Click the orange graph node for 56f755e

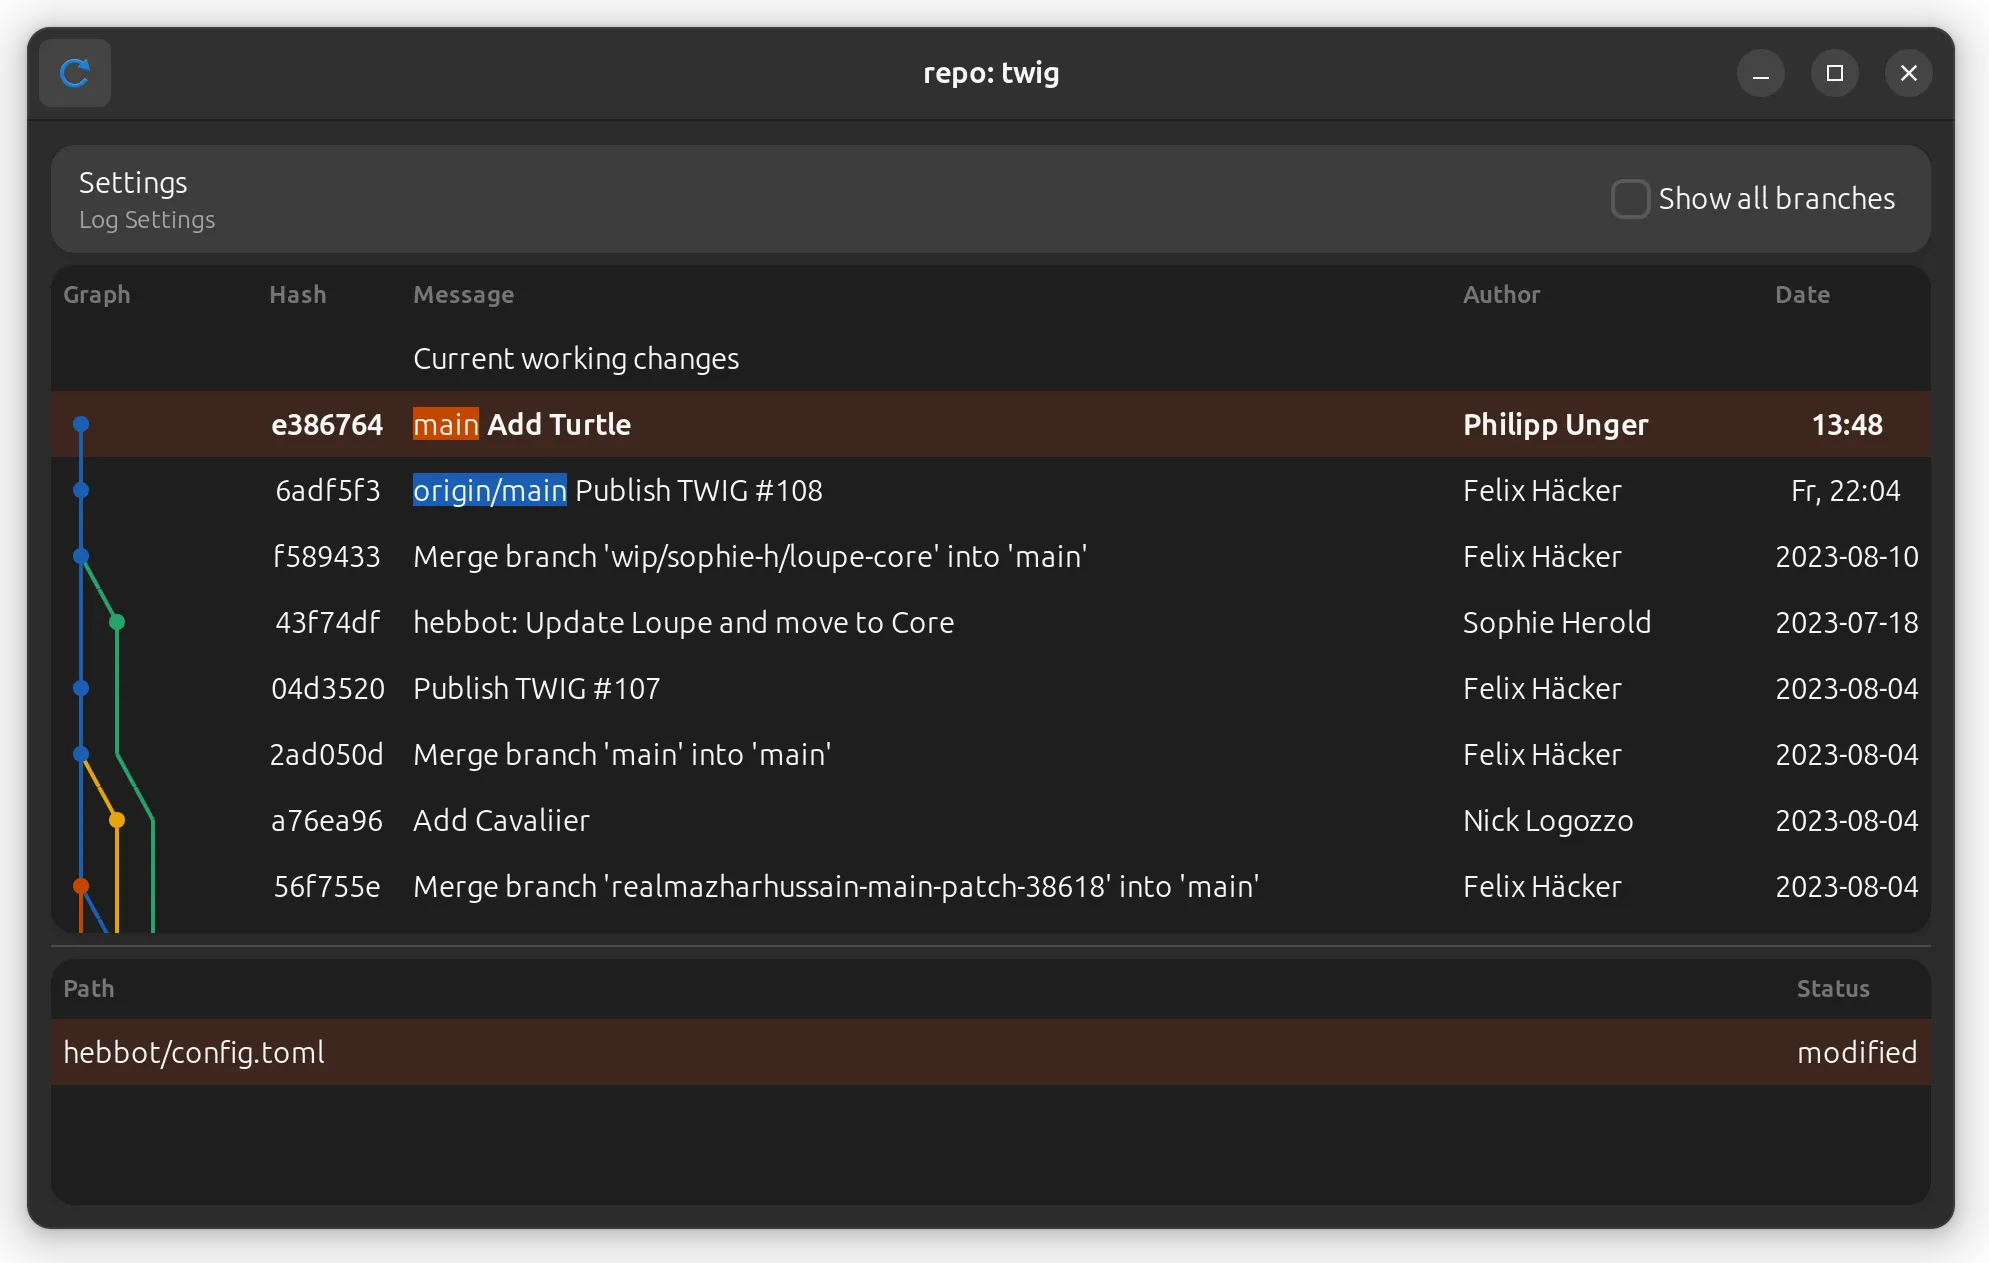[x=81, y=886]
